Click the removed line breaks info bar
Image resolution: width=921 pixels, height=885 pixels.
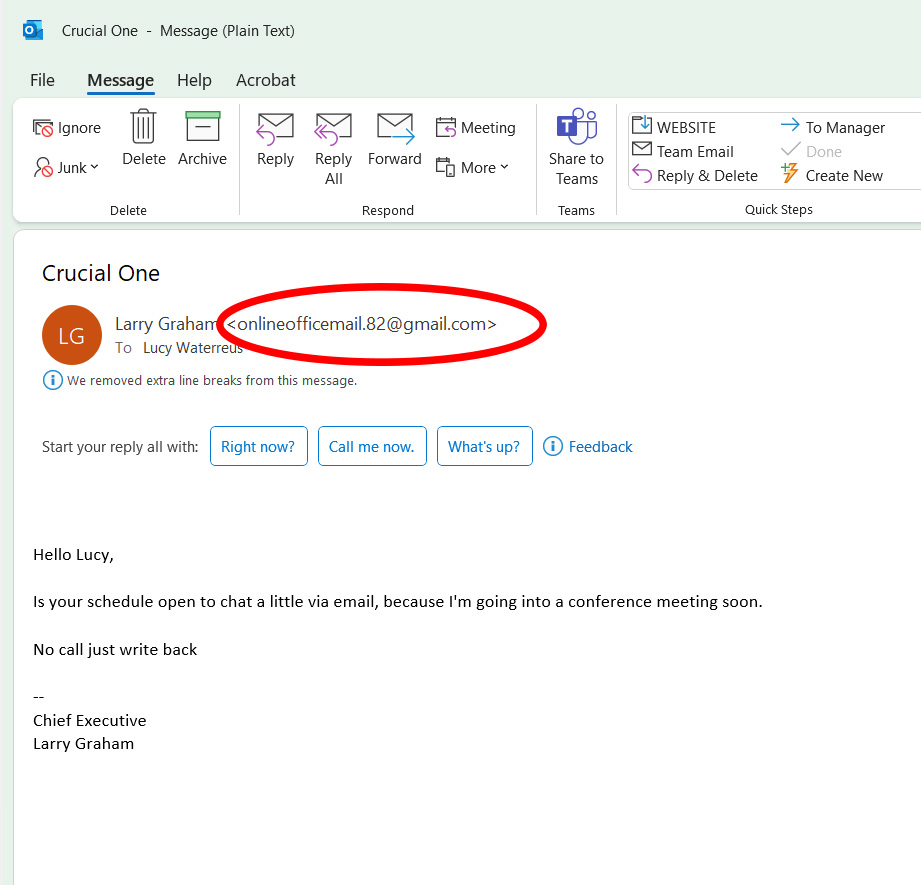pyautogui.click(x=200, y=381)
